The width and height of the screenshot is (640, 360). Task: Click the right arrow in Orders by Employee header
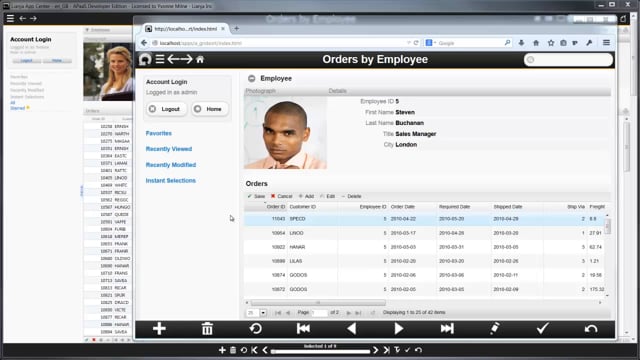pyautogui.click(x=187, y=59)
